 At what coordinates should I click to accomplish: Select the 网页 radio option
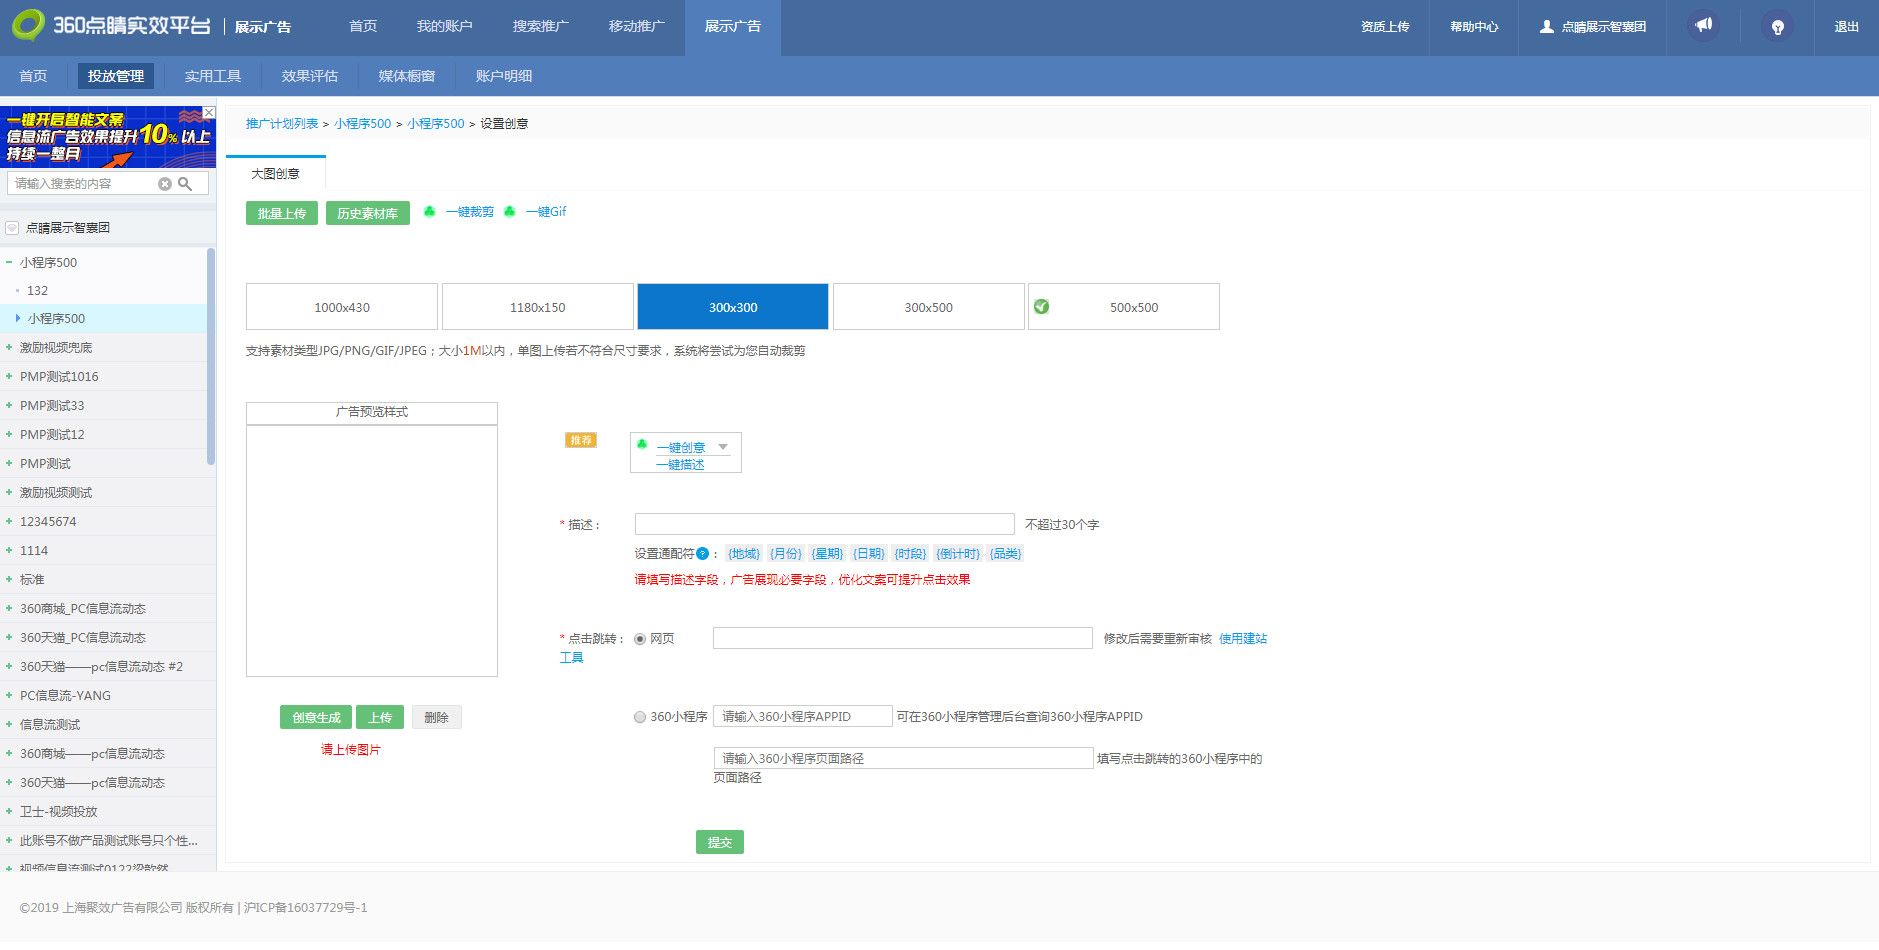[640, 638]
